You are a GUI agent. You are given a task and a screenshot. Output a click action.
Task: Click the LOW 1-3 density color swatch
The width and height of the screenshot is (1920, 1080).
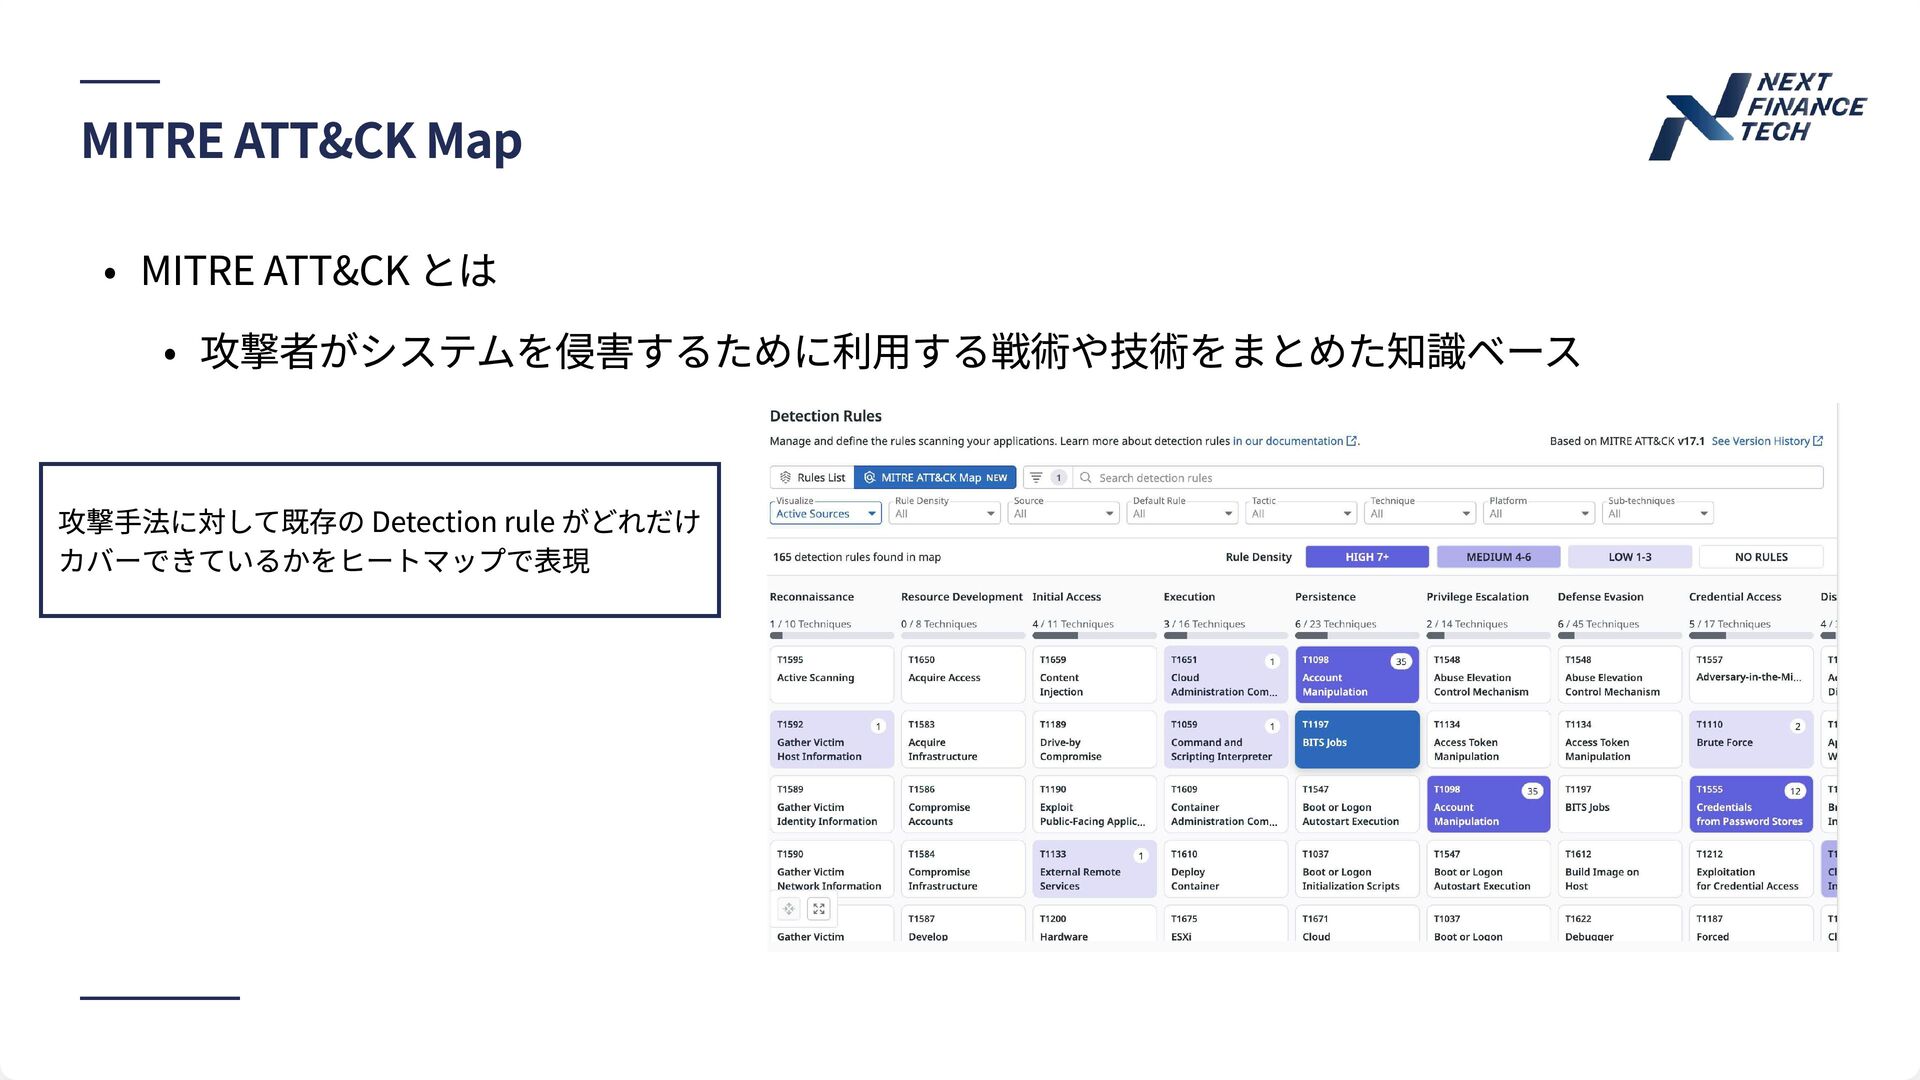pyautogui.click(x=1629, y=557)
